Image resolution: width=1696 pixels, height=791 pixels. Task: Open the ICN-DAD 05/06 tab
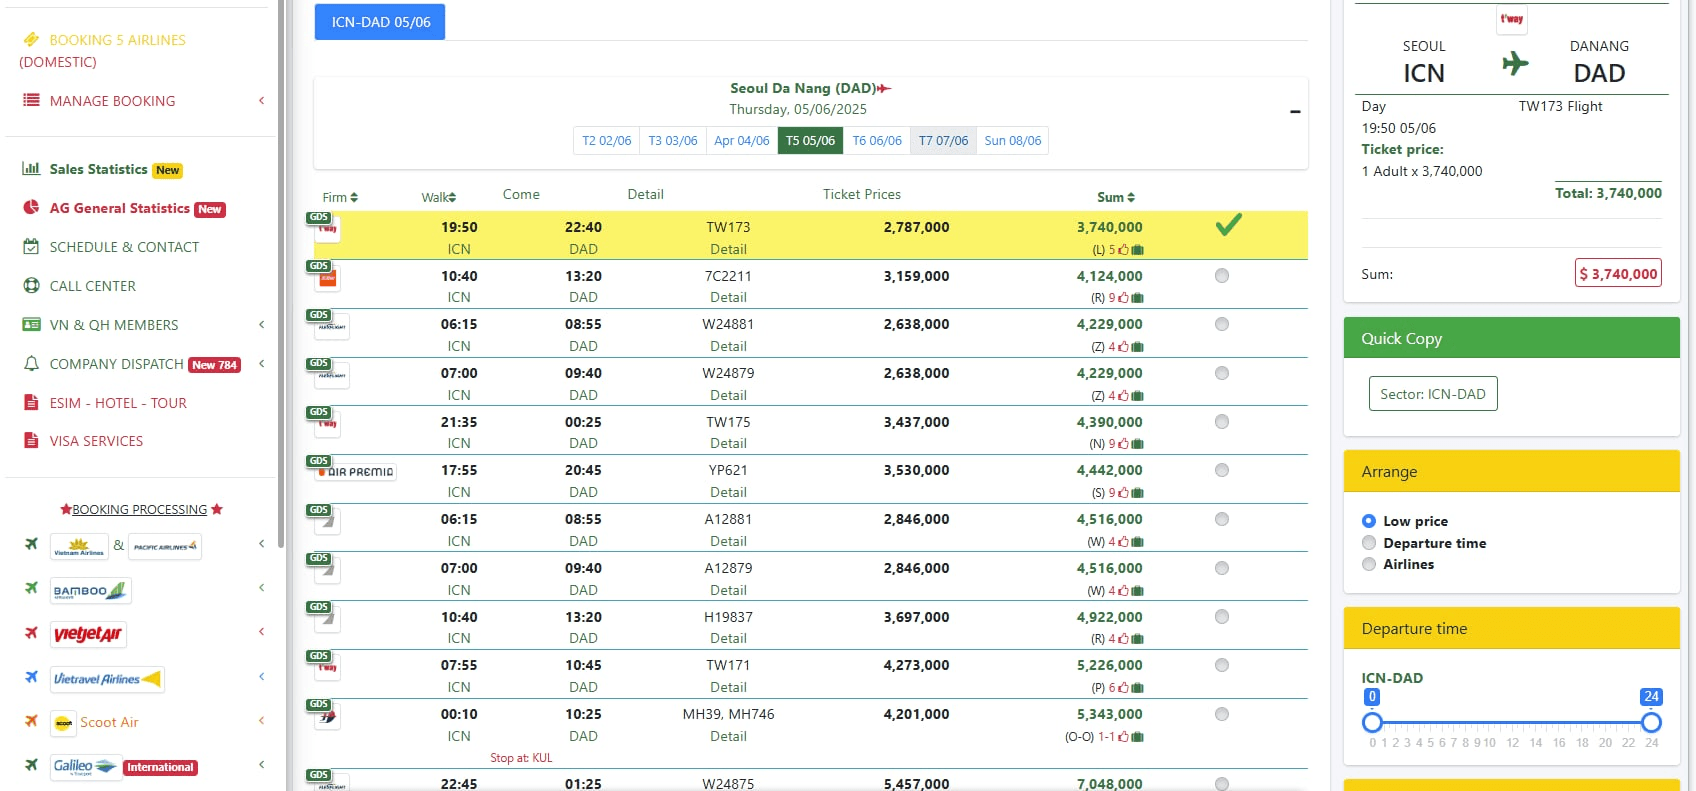pos(380,22)
